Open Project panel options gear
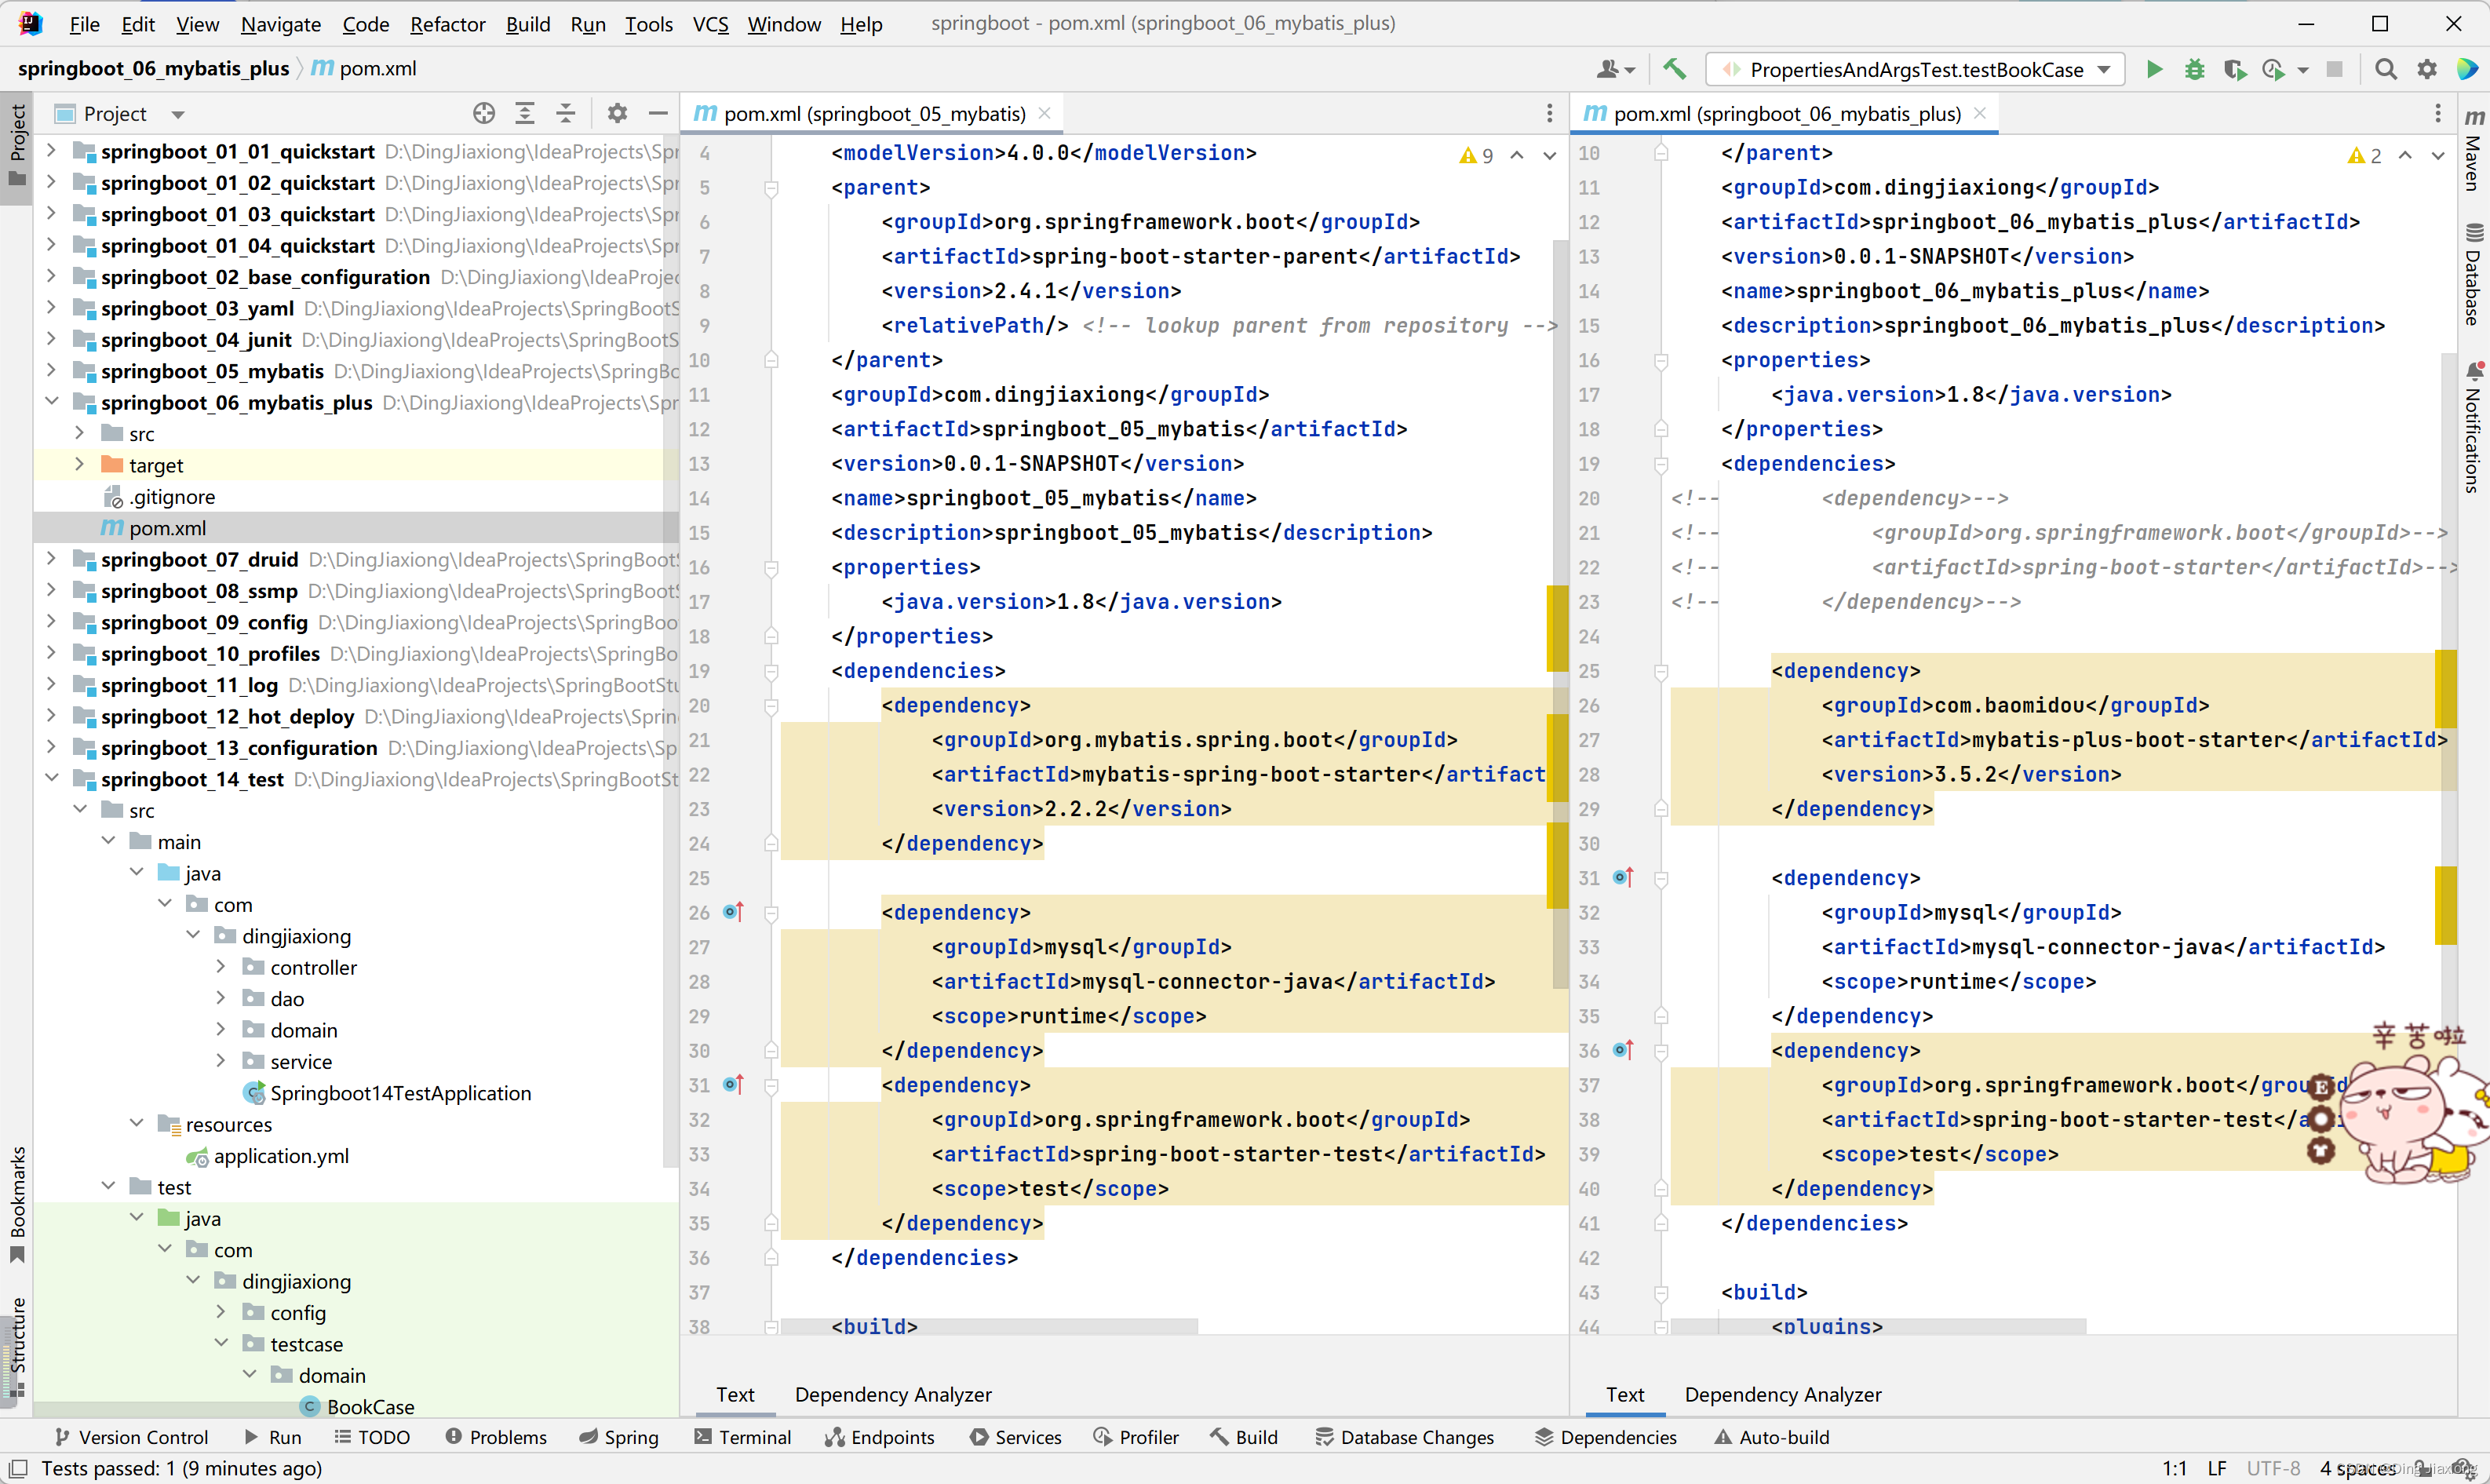Screen dimensions: 2490x1484 pyautogui.click(x=617, y=113)
